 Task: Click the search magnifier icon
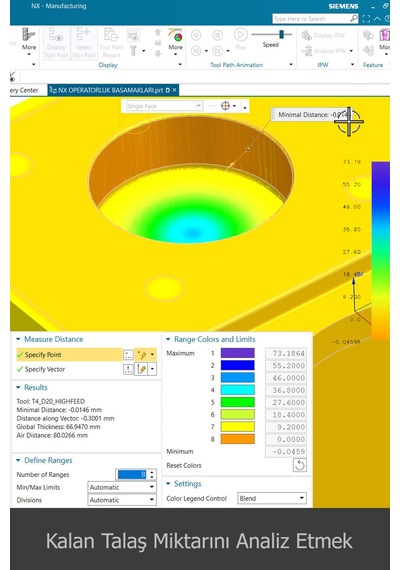pos(354,19)
